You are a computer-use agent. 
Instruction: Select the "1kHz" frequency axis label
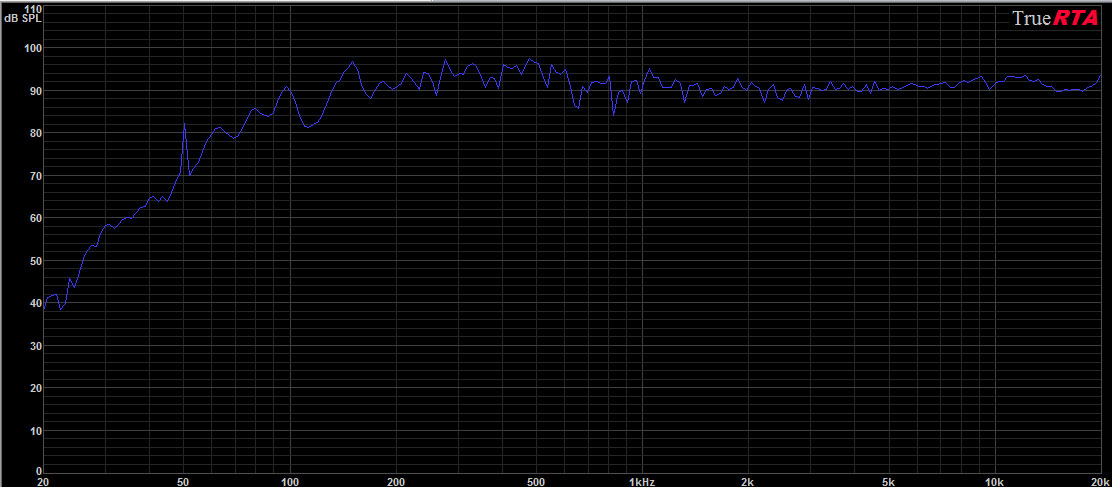point(643,481)
